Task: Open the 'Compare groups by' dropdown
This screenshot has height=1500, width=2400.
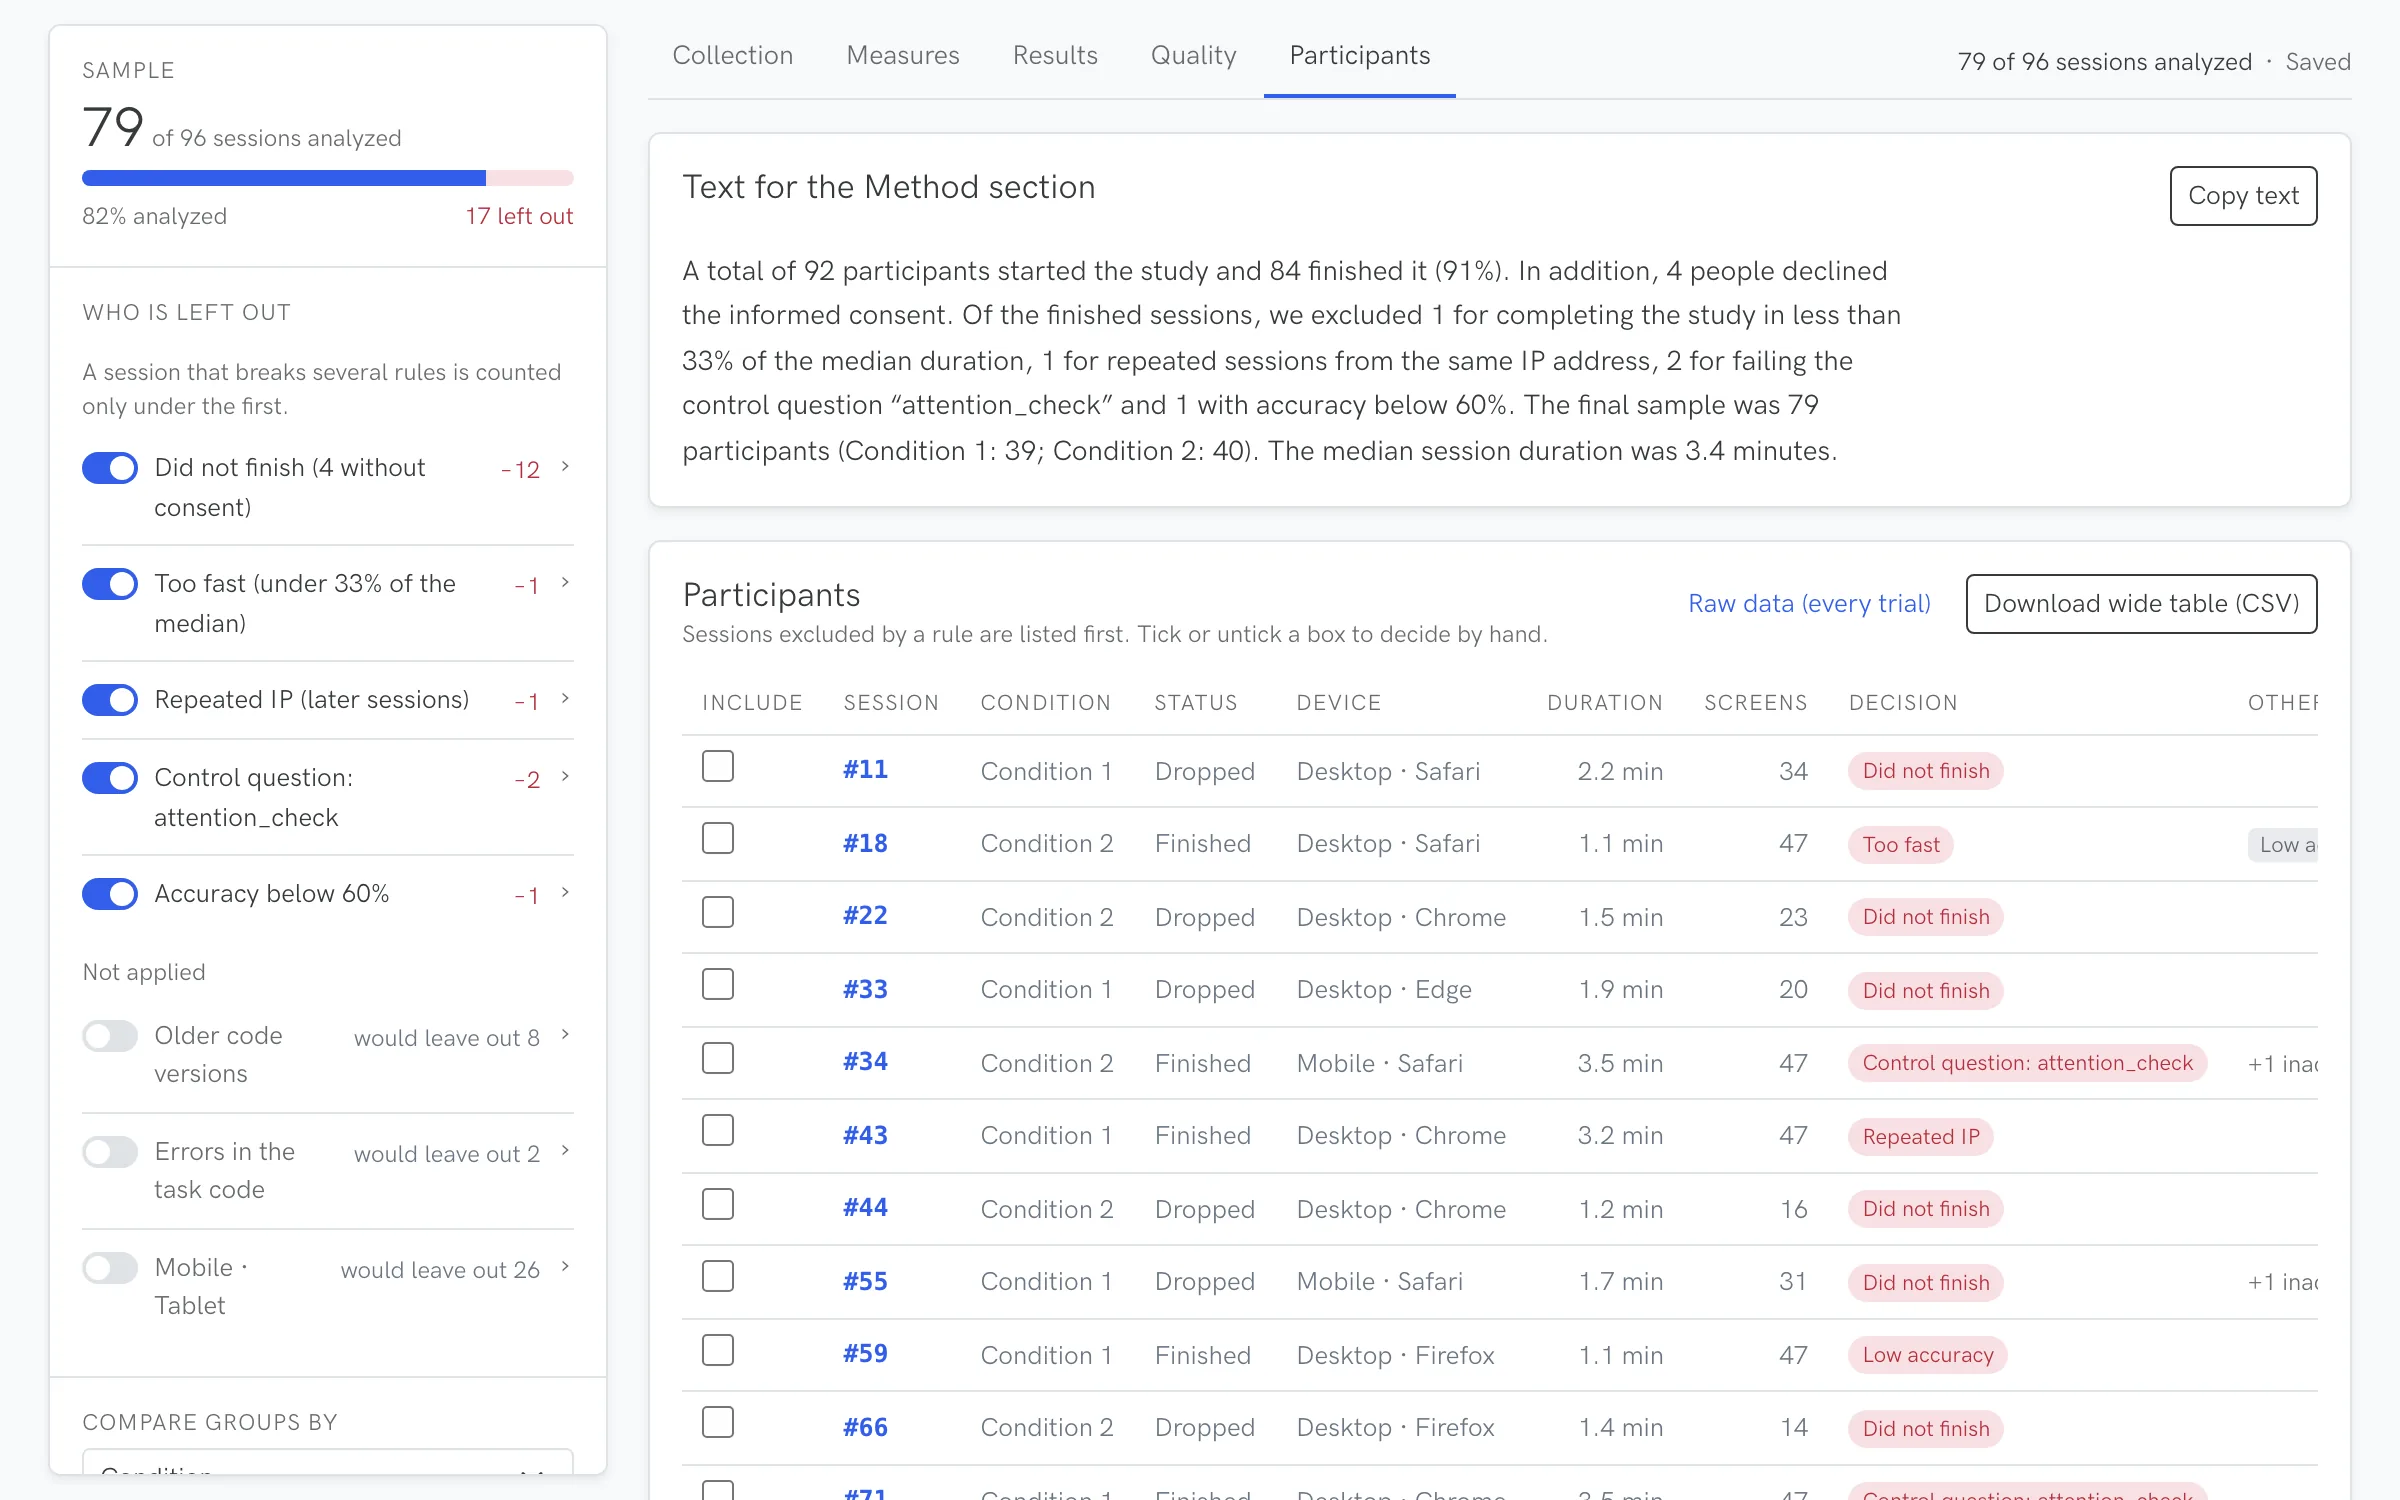Action: pyautogui.click(x=328, y=1462)
